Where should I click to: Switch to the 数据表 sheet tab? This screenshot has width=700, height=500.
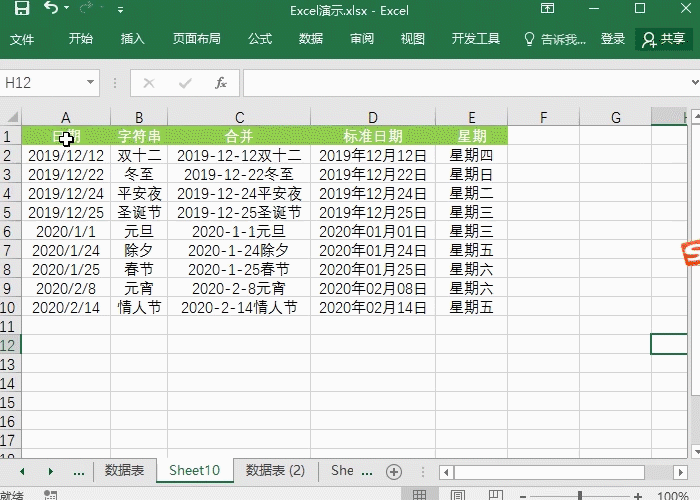pyautogui.click(x=125, y=471)
